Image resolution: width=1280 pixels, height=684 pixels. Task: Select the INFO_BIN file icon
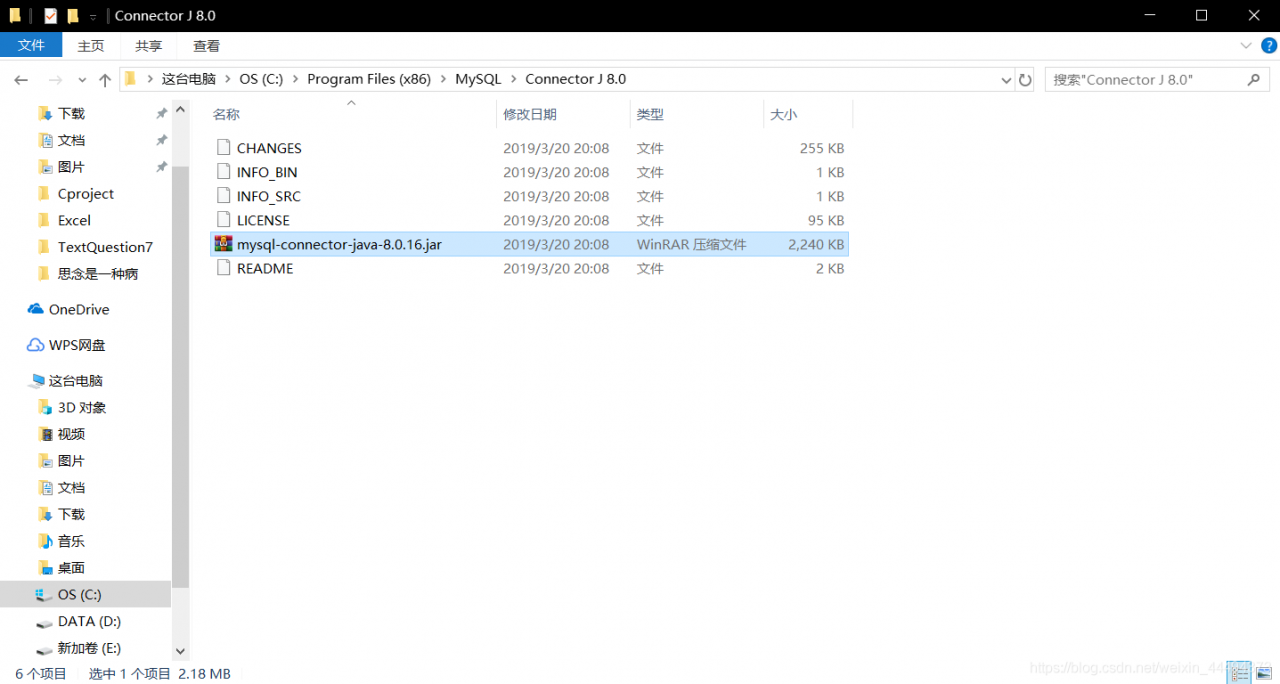[224, 172]
